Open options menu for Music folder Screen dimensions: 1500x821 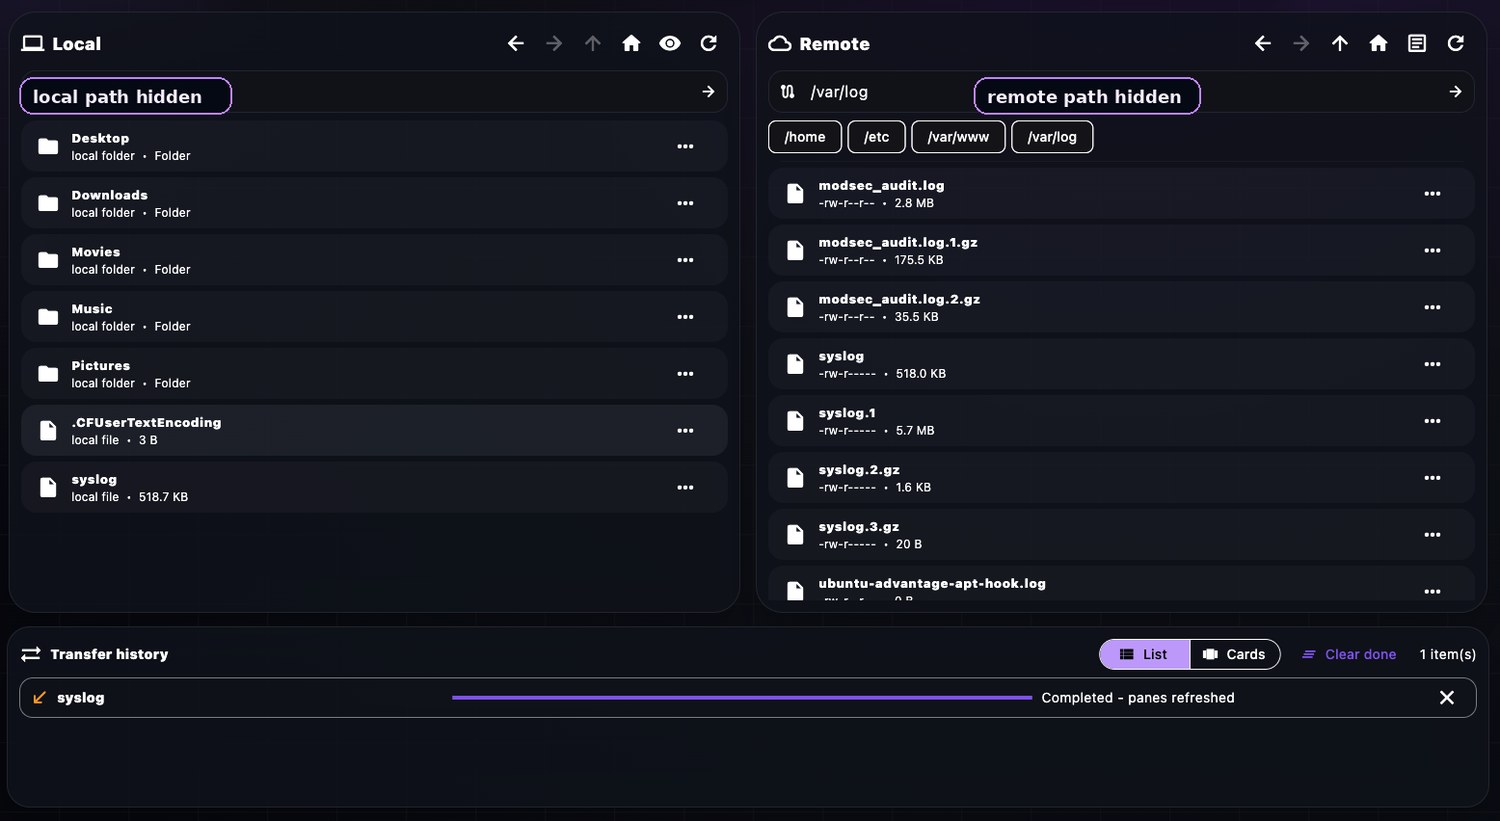685,317
